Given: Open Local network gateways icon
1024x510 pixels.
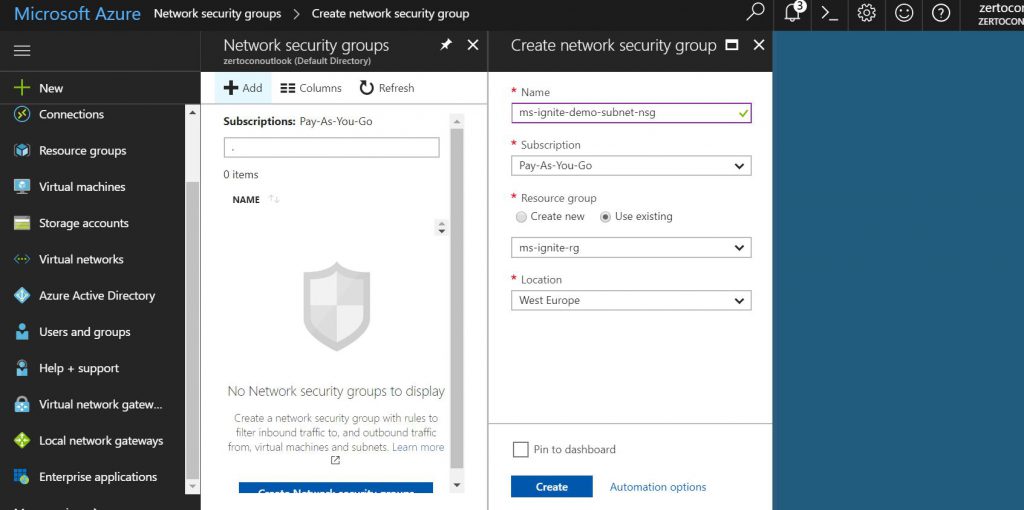Looking at the screenshot, I should [22, 441].
